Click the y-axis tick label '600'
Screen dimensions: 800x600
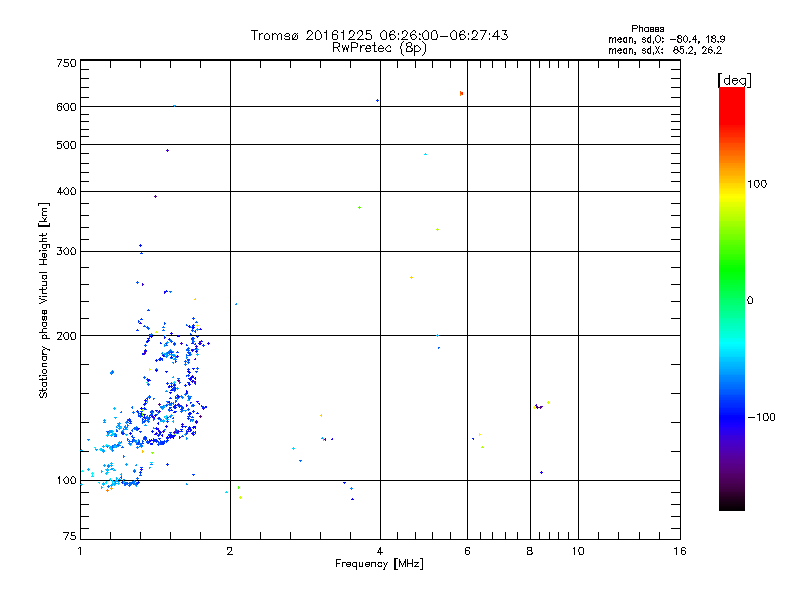pyautogui.click(x=66, y=107)
